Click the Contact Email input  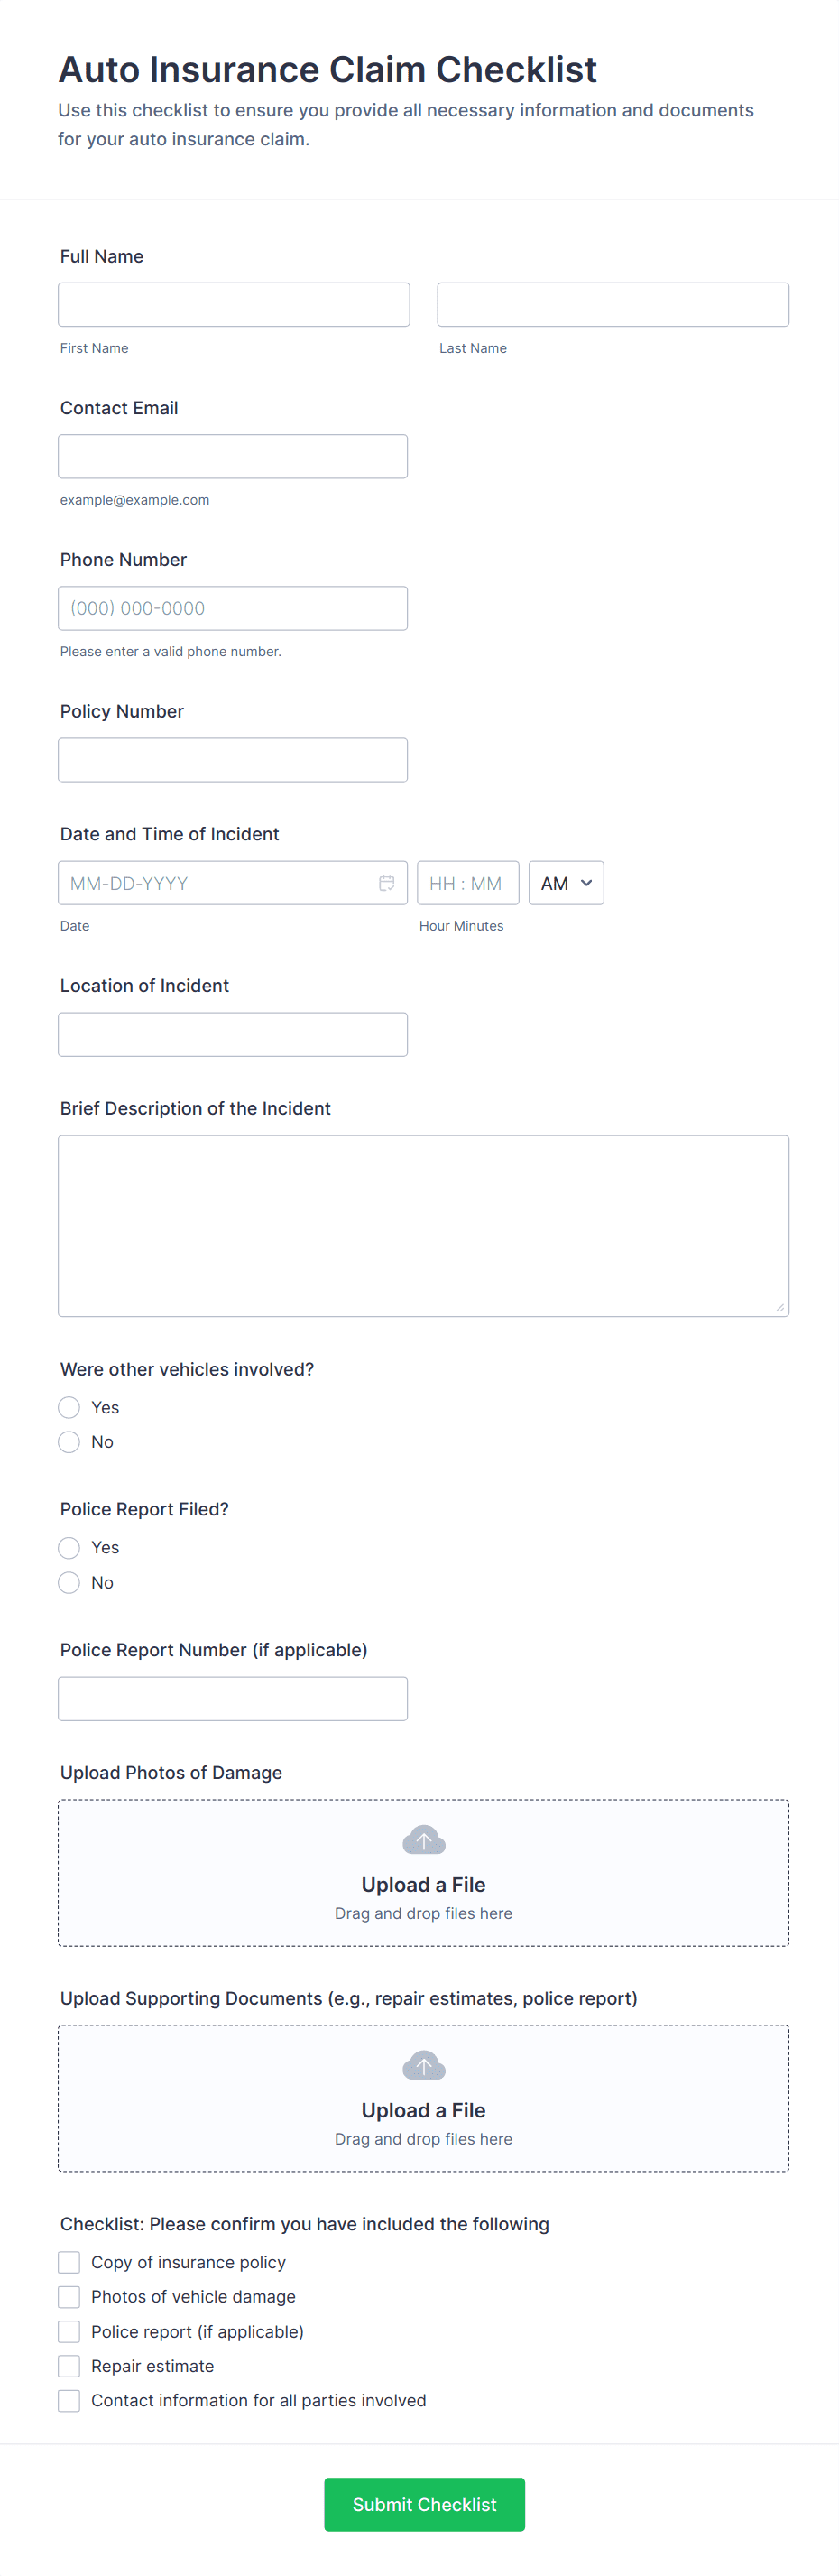coord(233,456)
